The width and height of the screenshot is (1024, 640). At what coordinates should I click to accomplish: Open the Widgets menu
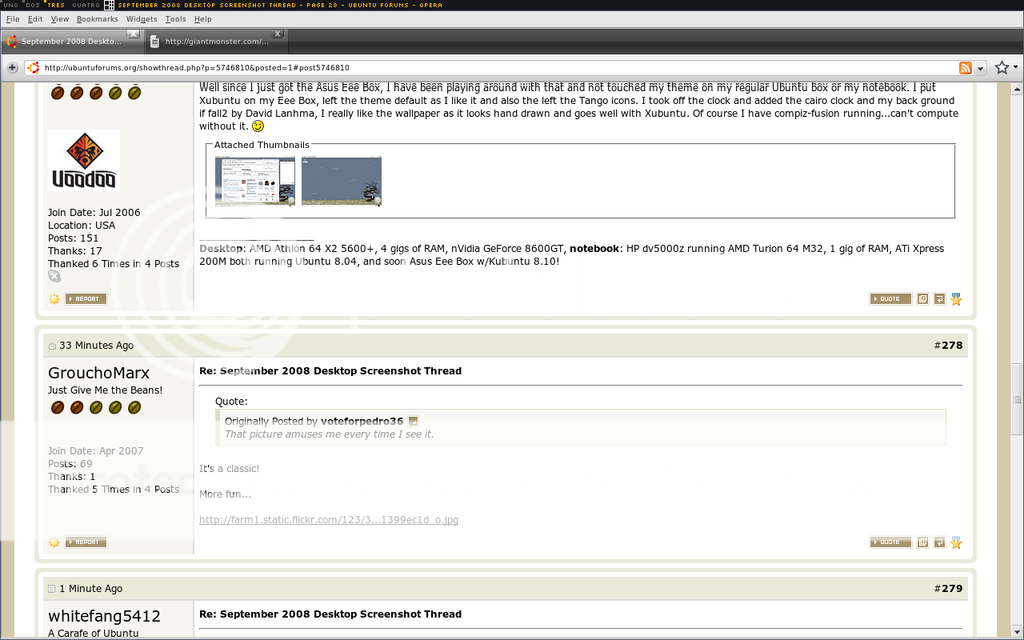(x=141, y=19)
